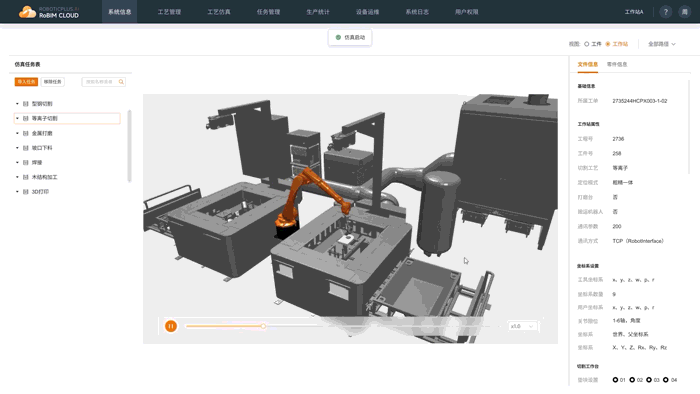Click the orange 导入任务 button
This screenshot has height=394, width=700.
pyautogui.click(x=26, y=82)
